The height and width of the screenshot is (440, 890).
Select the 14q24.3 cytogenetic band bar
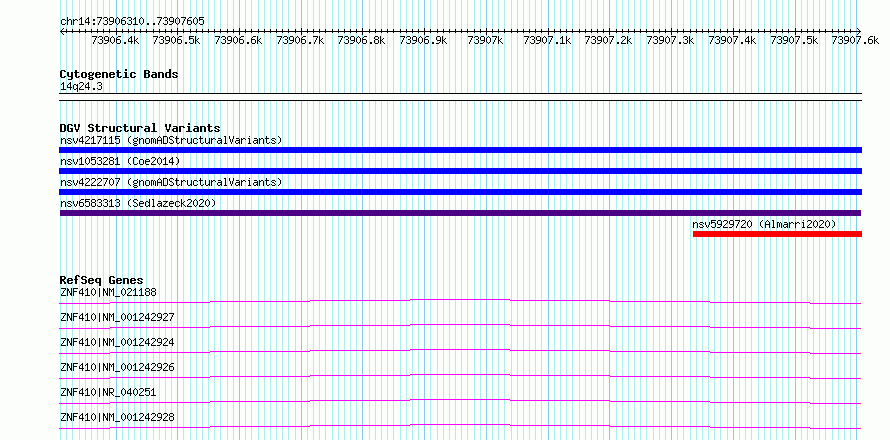coord(460,97)
